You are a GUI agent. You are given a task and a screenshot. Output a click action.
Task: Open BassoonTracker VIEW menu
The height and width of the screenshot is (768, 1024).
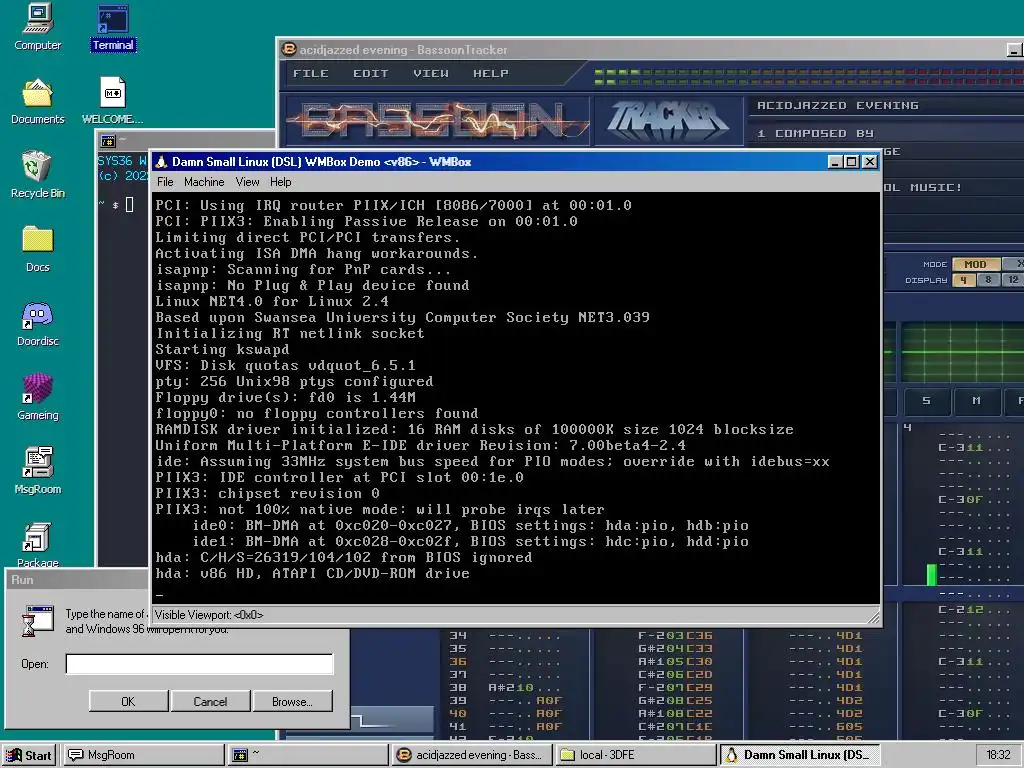430,74
